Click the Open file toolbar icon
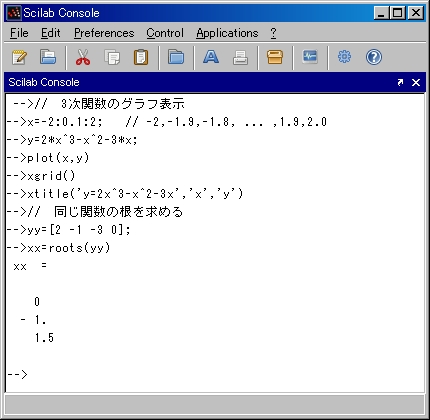The image size is (430, 420). [48, 57]
